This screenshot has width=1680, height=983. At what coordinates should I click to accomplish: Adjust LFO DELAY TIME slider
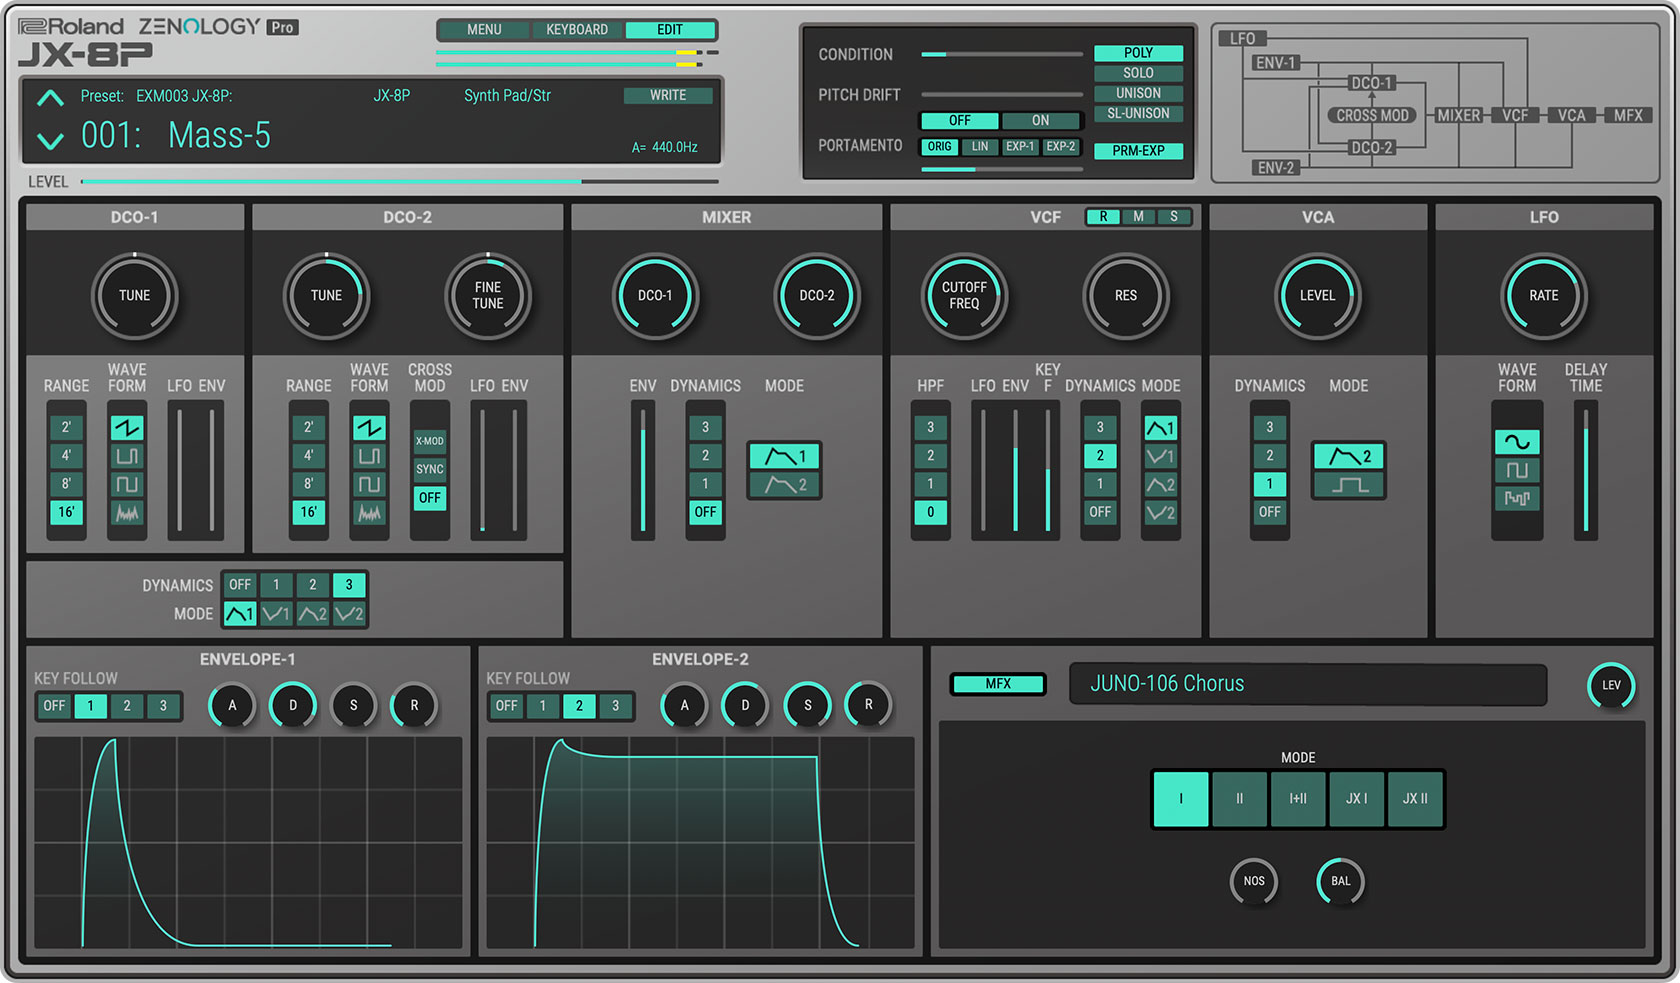[x=1585, y=470]
